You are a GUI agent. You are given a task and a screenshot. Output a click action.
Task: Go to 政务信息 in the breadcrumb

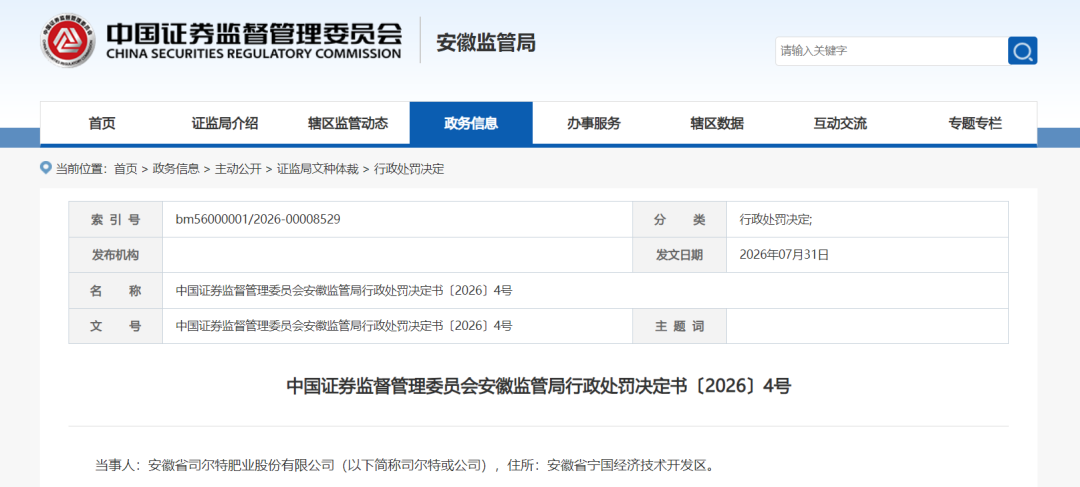pos(176,169)
